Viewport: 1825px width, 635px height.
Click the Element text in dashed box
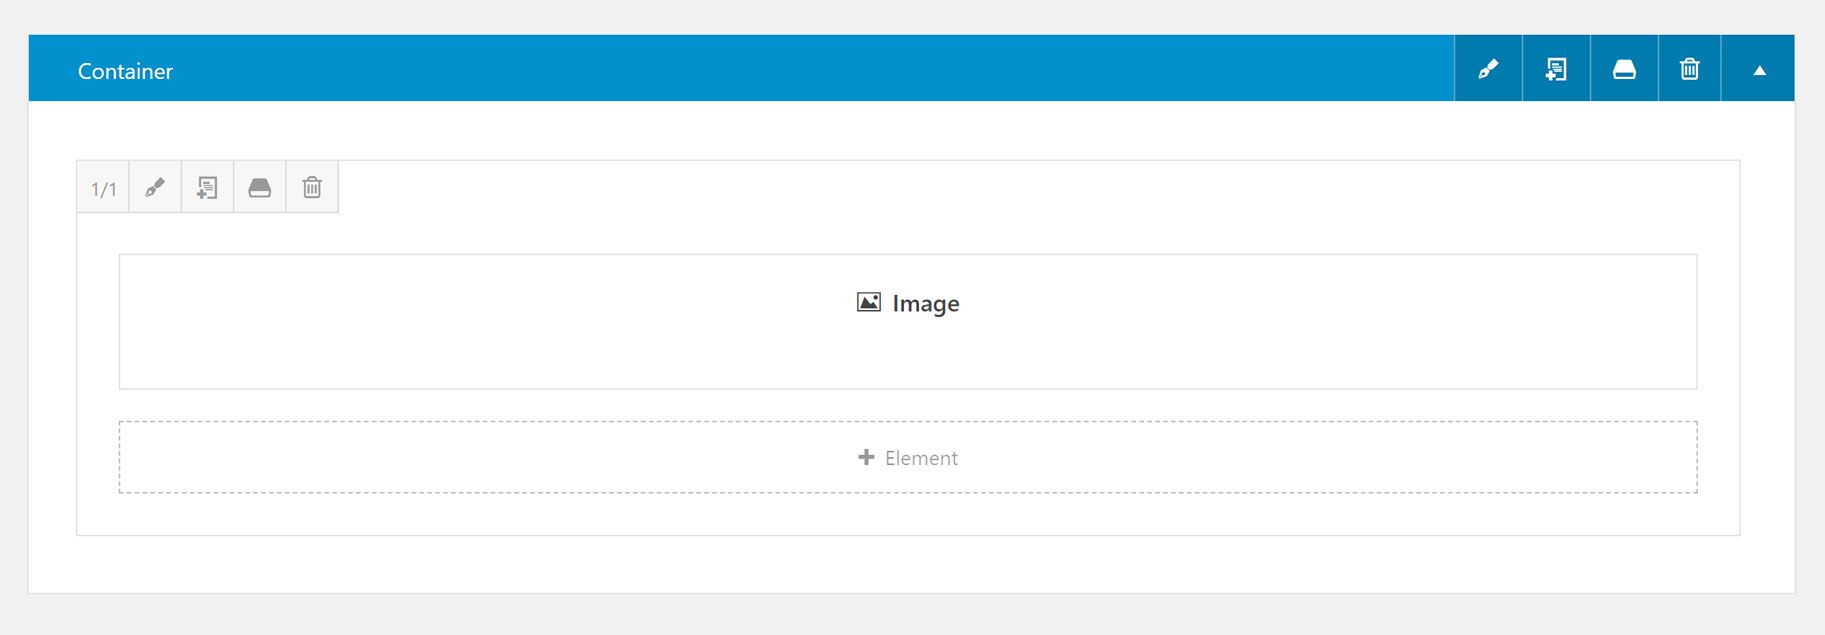pyautogui.click(x=921, y=458)
